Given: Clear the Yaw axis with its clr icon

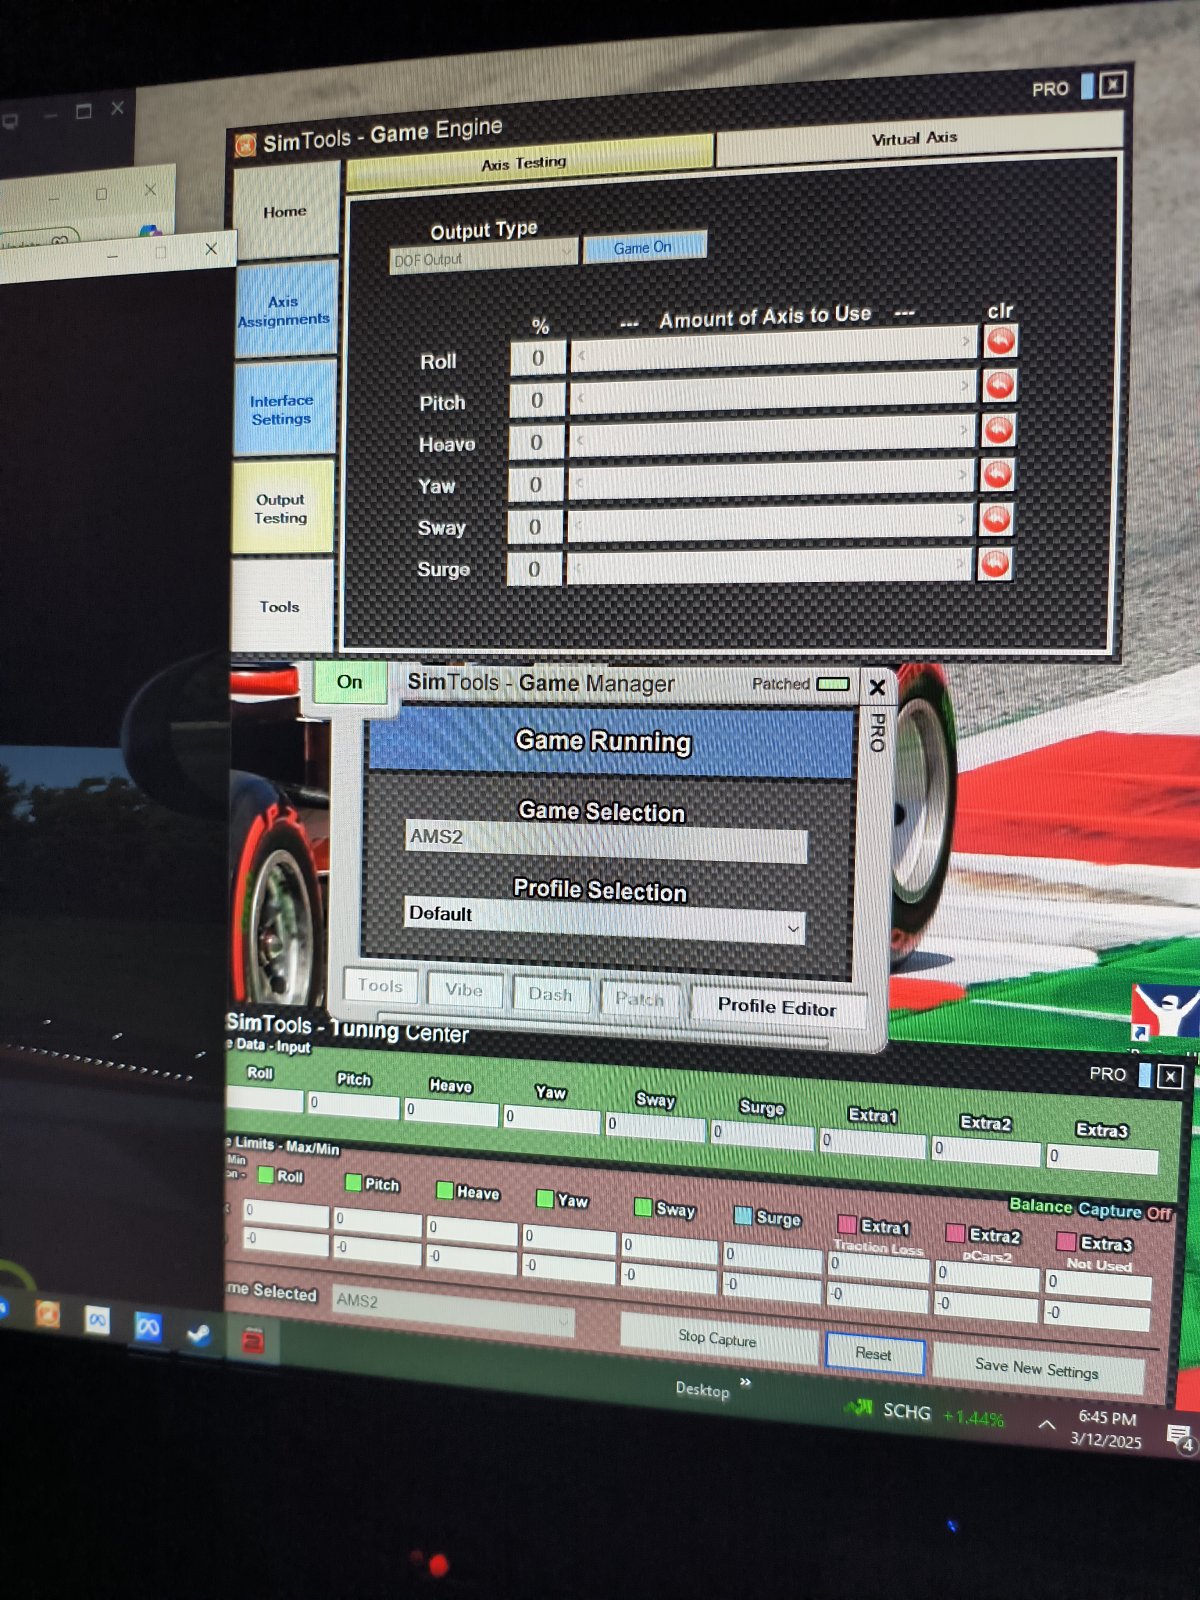Looking at the screenshot, I should [x=997, y=474].
